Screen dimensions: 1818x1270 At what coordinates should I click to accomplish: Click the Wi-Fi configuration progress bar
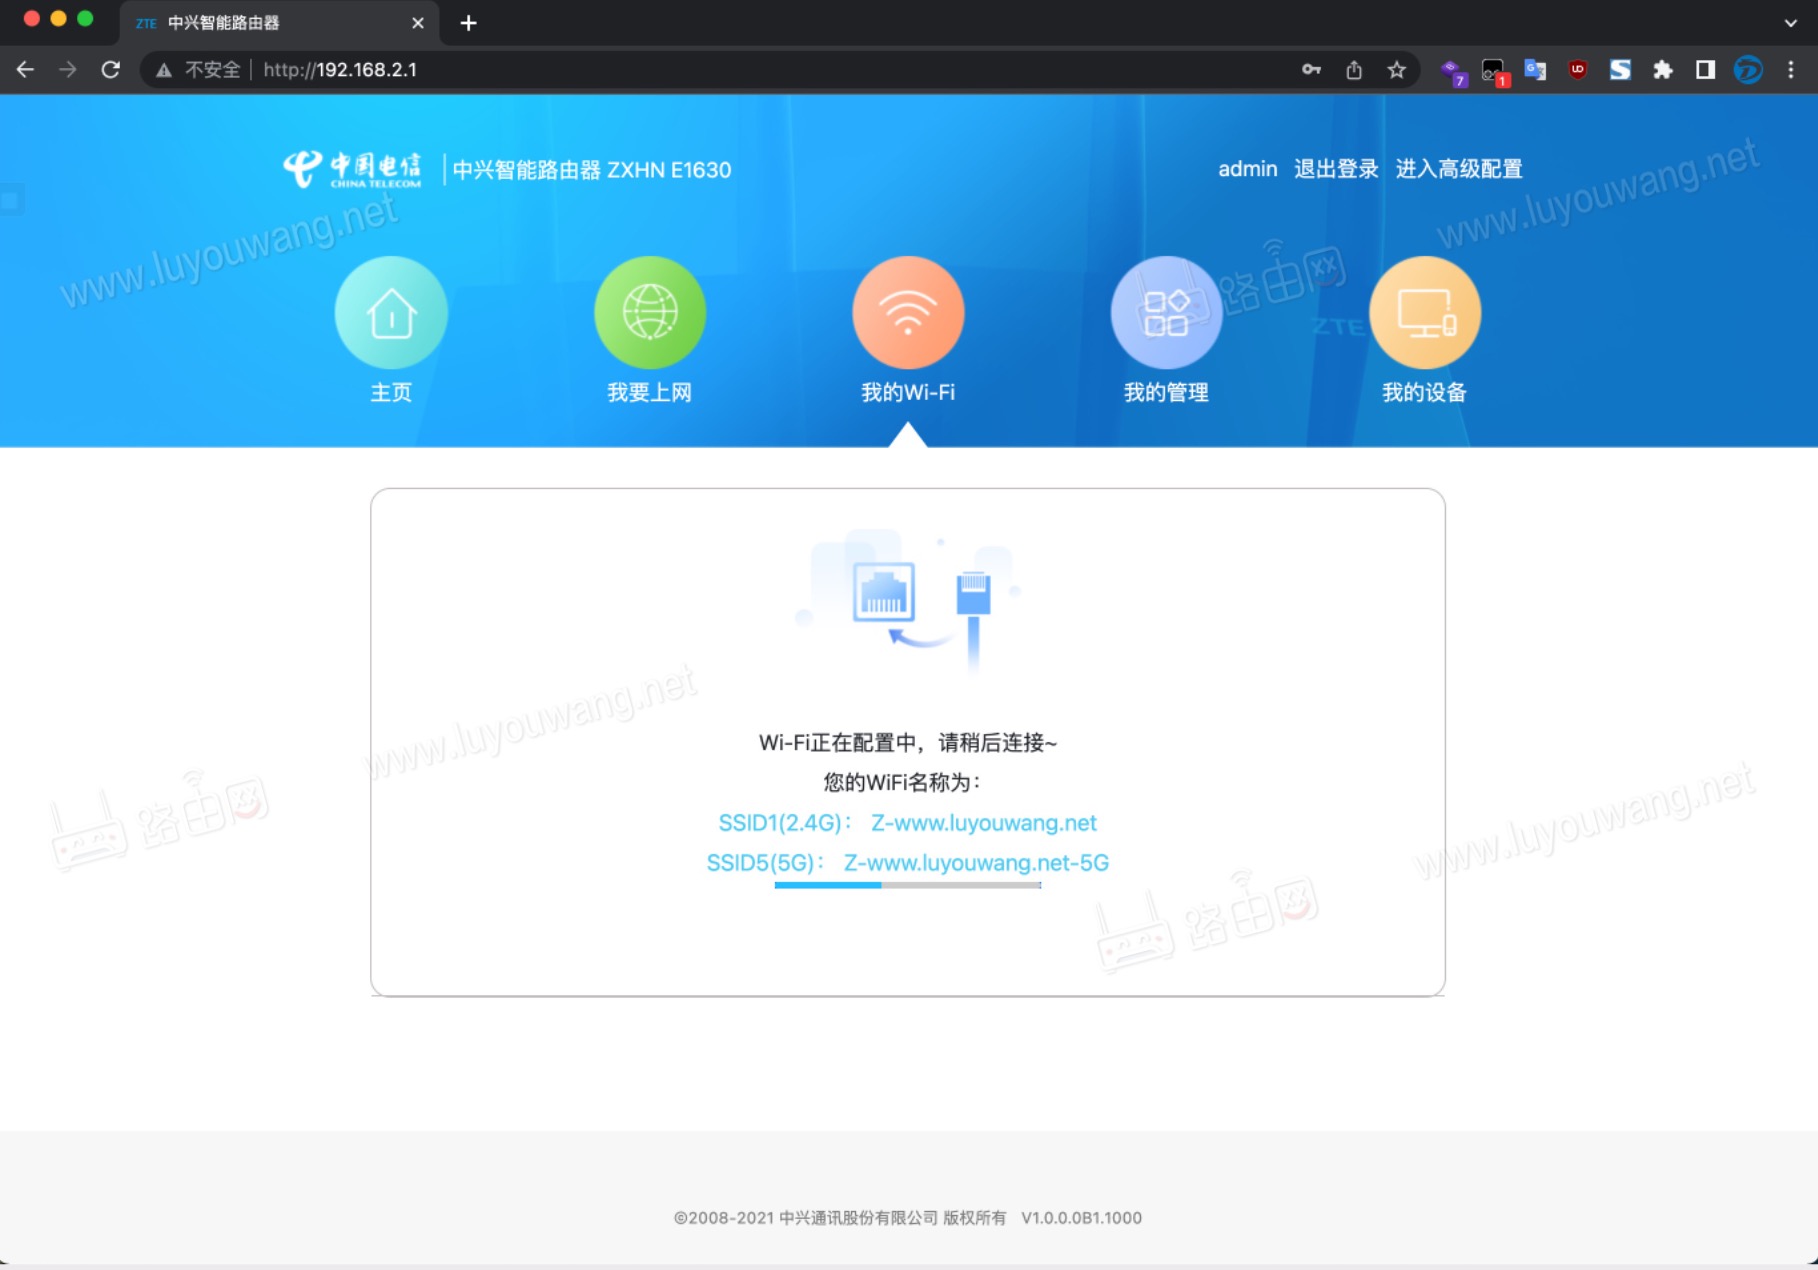coord(907,885)
